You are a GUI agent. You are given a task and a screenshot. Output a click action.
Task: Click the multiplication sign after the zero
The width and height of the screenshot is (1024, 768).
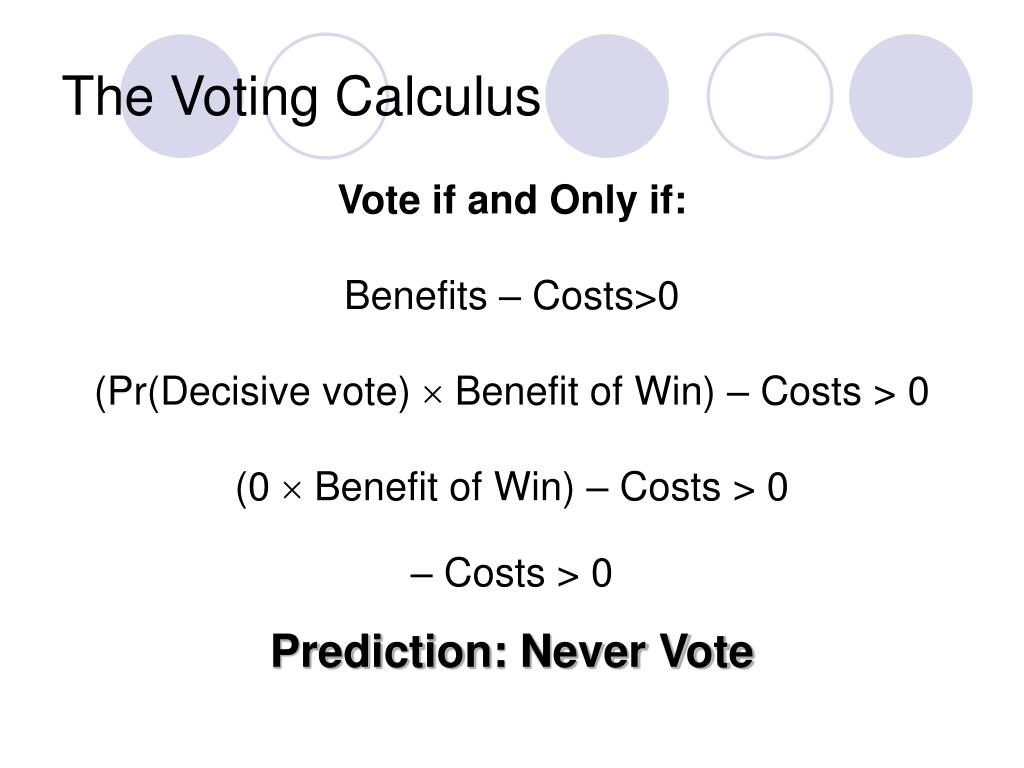tap(292, 491)
